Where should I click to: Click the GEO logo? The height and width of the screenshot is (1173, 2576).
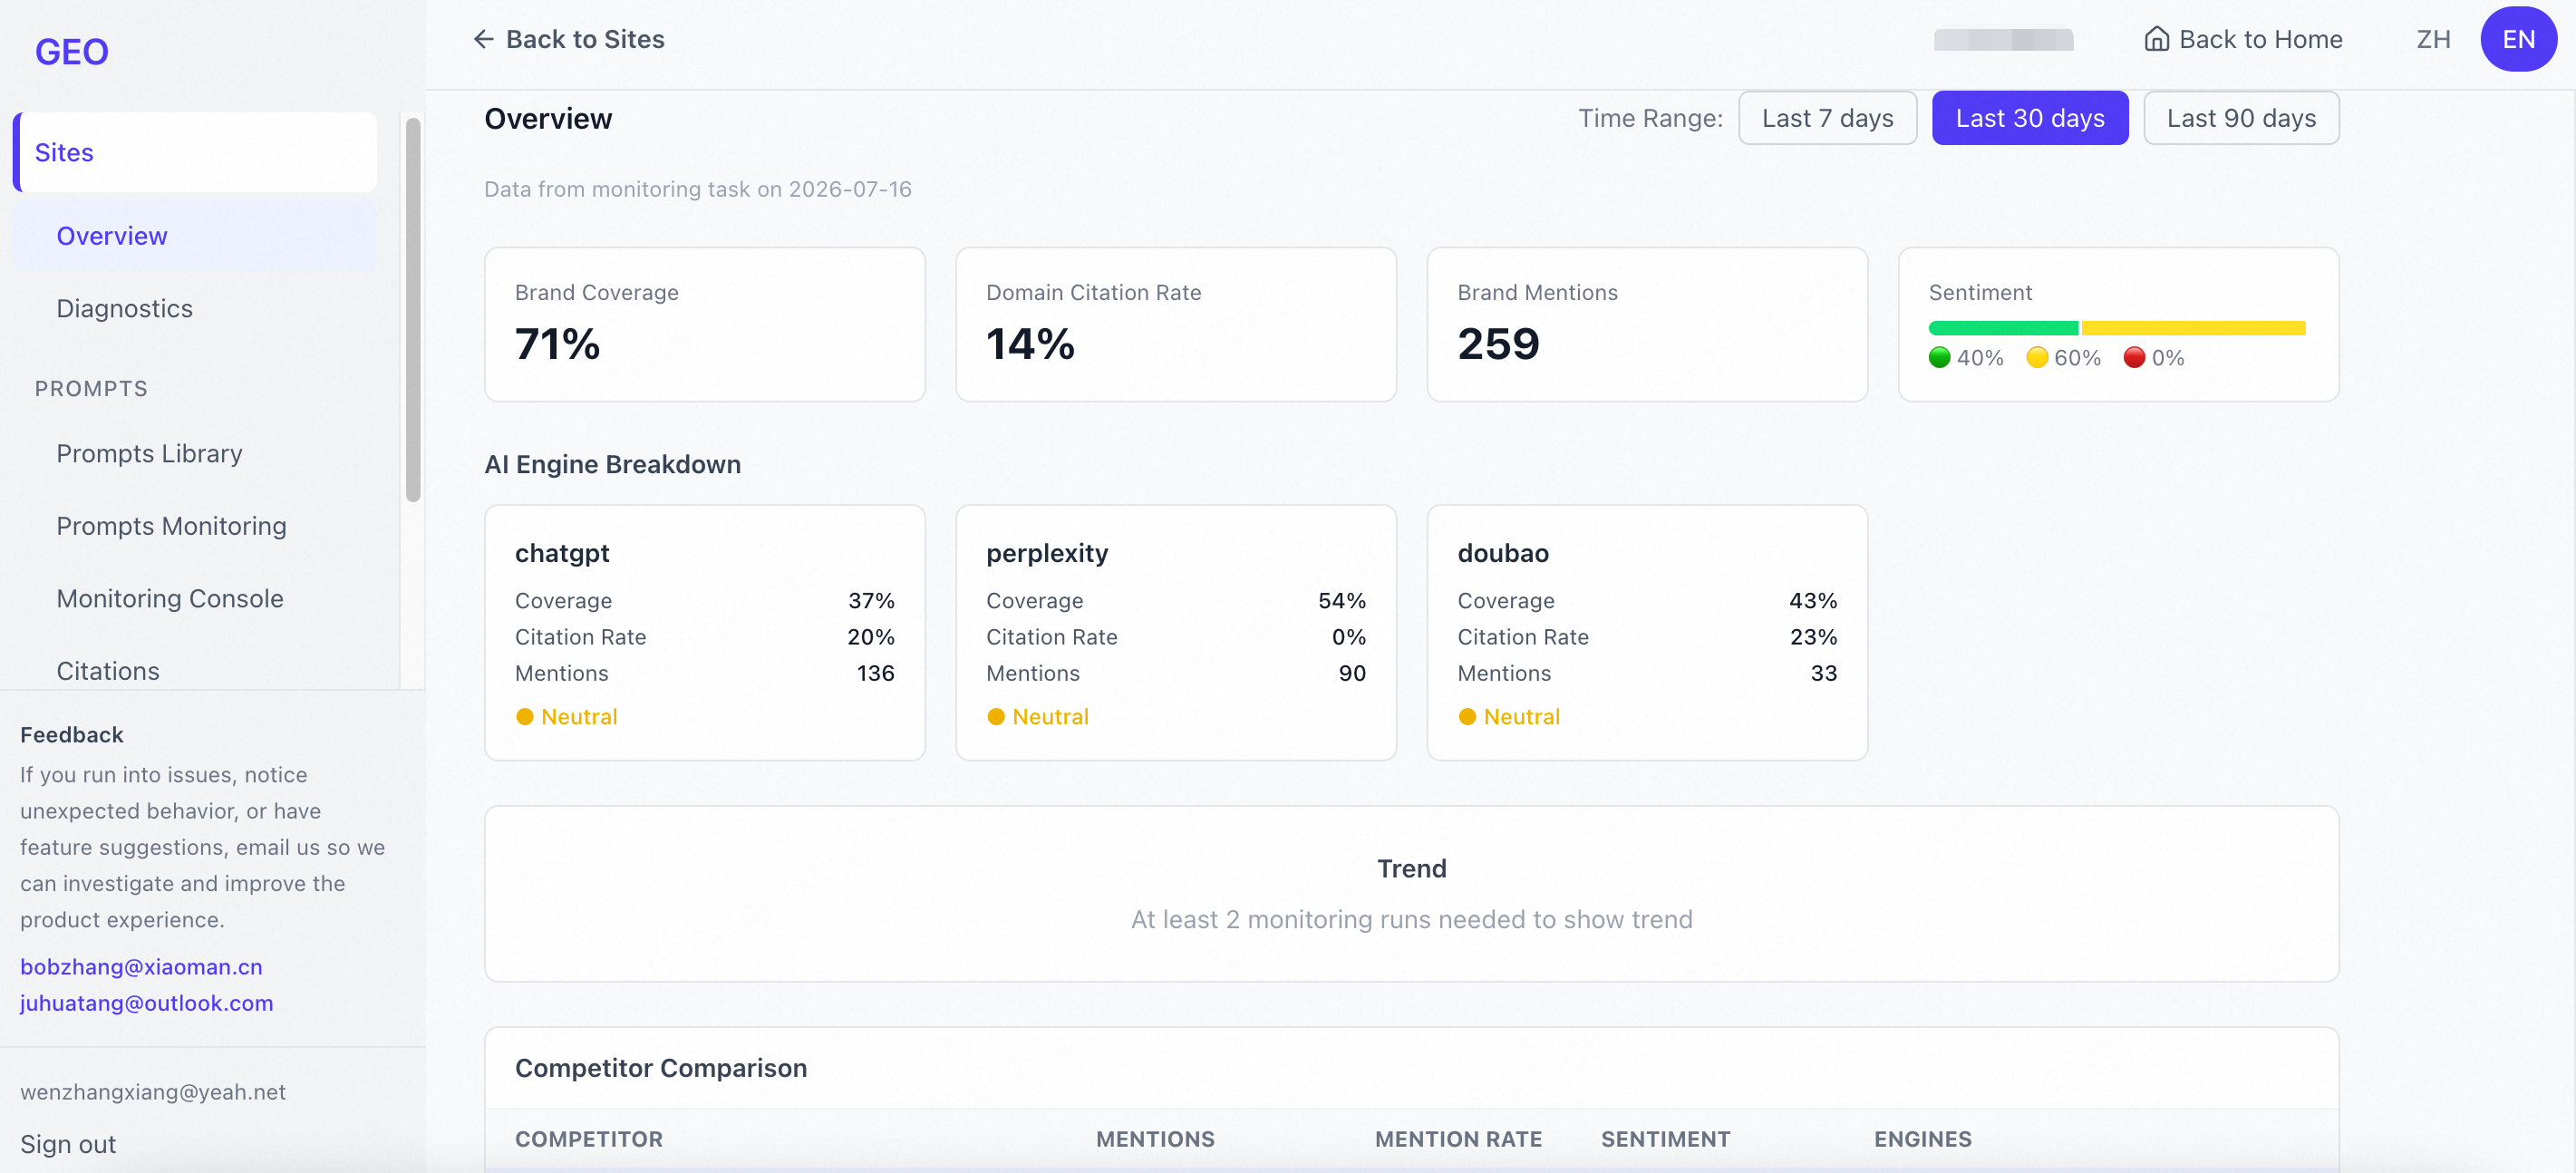click(x=72, y=52)
